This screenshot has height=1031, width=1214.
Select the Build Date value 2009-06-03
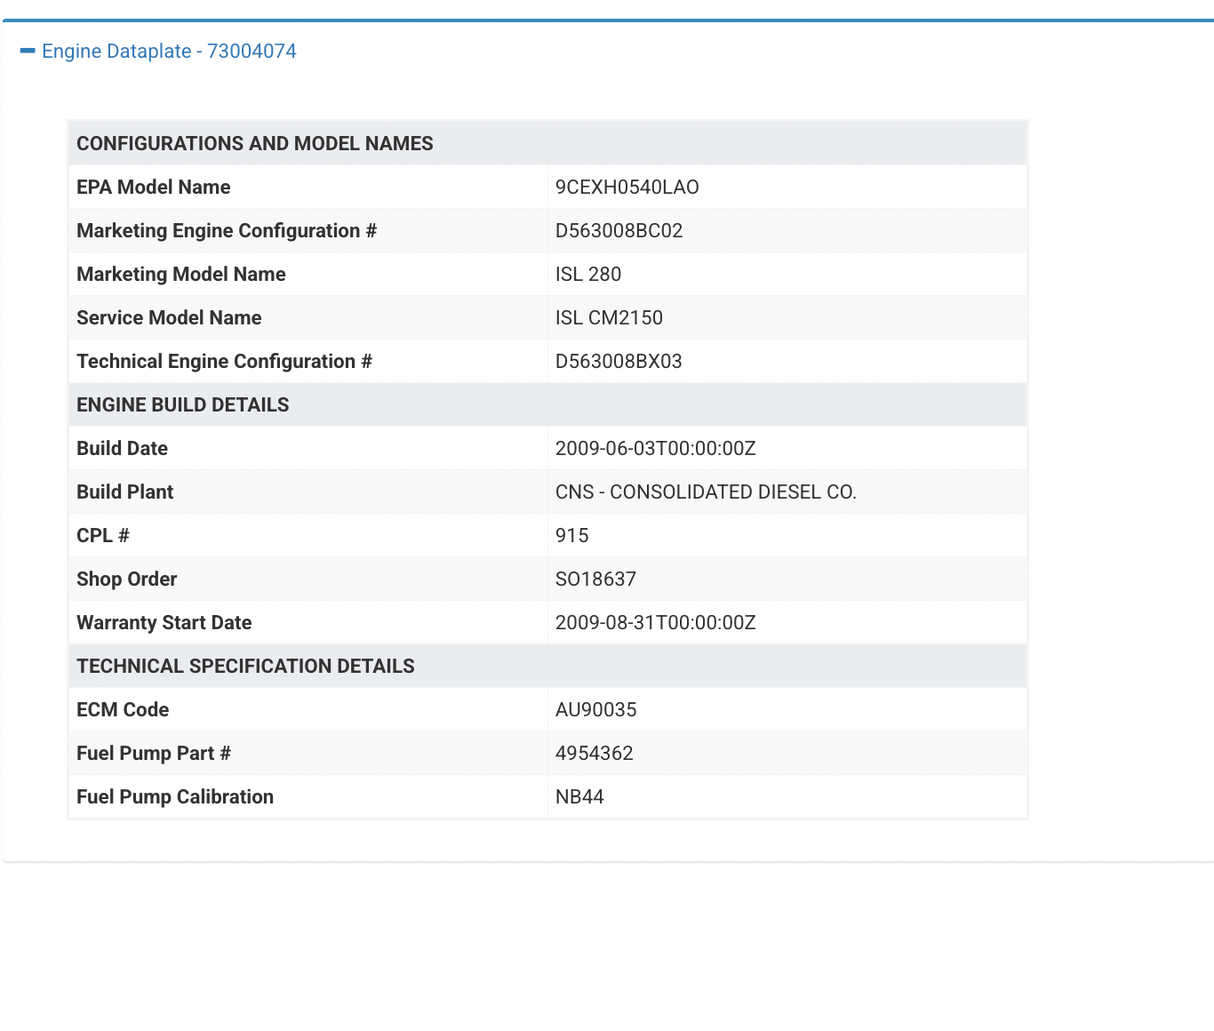[x=655, y=448]
